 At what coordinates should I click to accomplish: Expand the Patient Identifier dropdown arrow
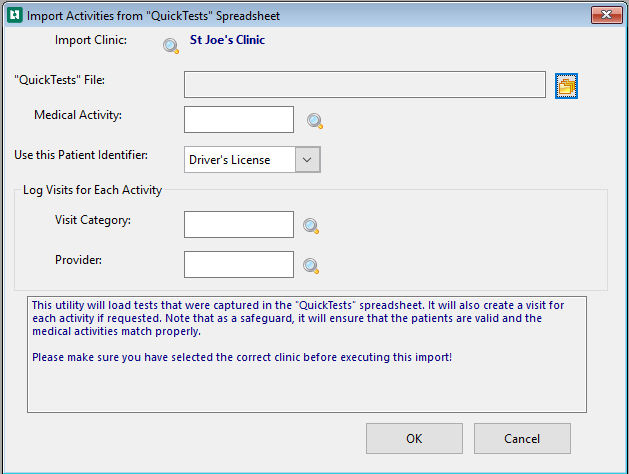(307, 160)
